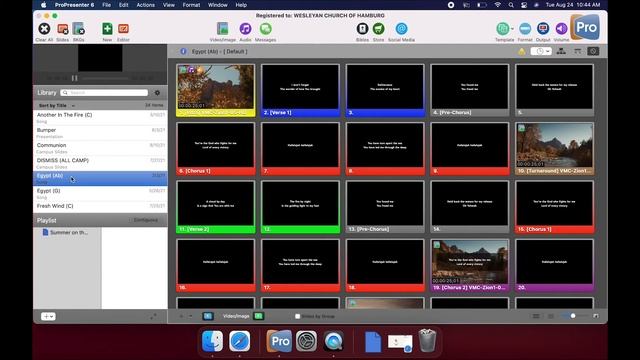Create a new document with New icon
The height and width of the screenshot is (360, 640).
click(107, 29)
